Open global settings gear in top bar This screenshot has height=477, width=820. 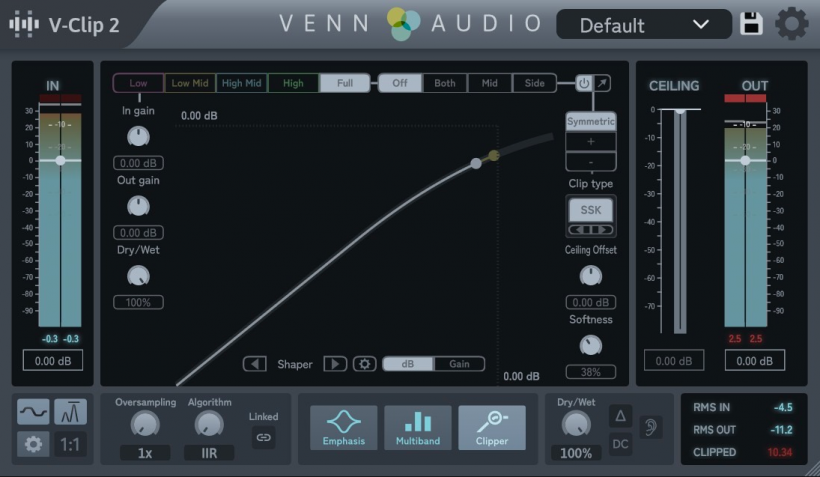pos(791,24)
